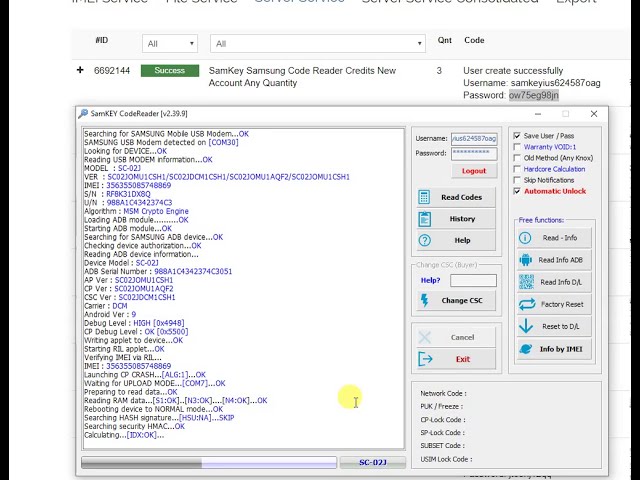Viewport: 640px width, 480px height.
Task: Click the SamKEY key icon in title bar
Action: pyautogui.click(x=83, y=113)
